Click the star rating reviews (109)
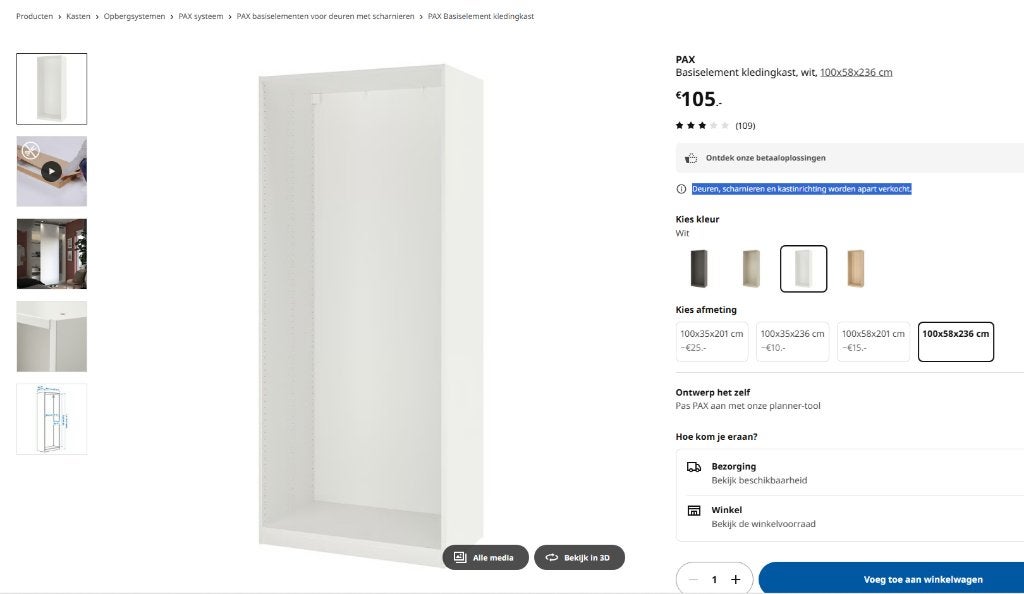This screenshot has width=1024, height=594. pos(715,125)
